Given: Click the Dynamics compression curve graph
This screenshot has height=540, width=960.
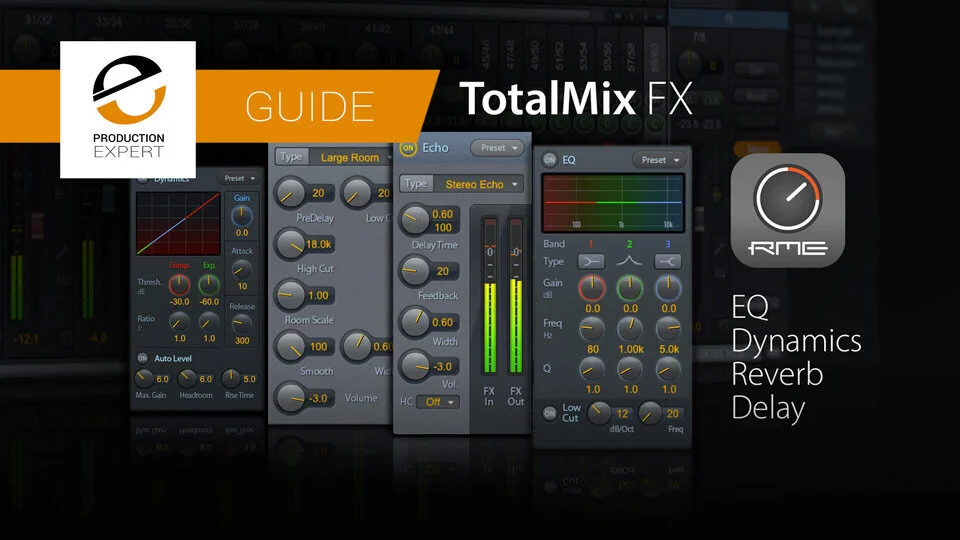Looking at the screenshot, I should 178,223.
